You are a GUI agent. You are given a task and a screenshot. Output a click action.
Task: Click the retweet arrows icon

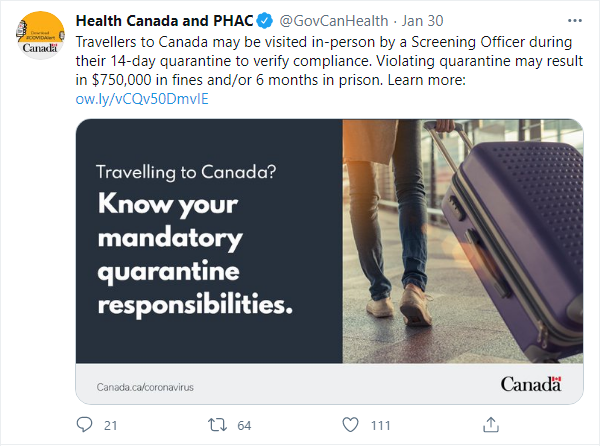(217, 425)
